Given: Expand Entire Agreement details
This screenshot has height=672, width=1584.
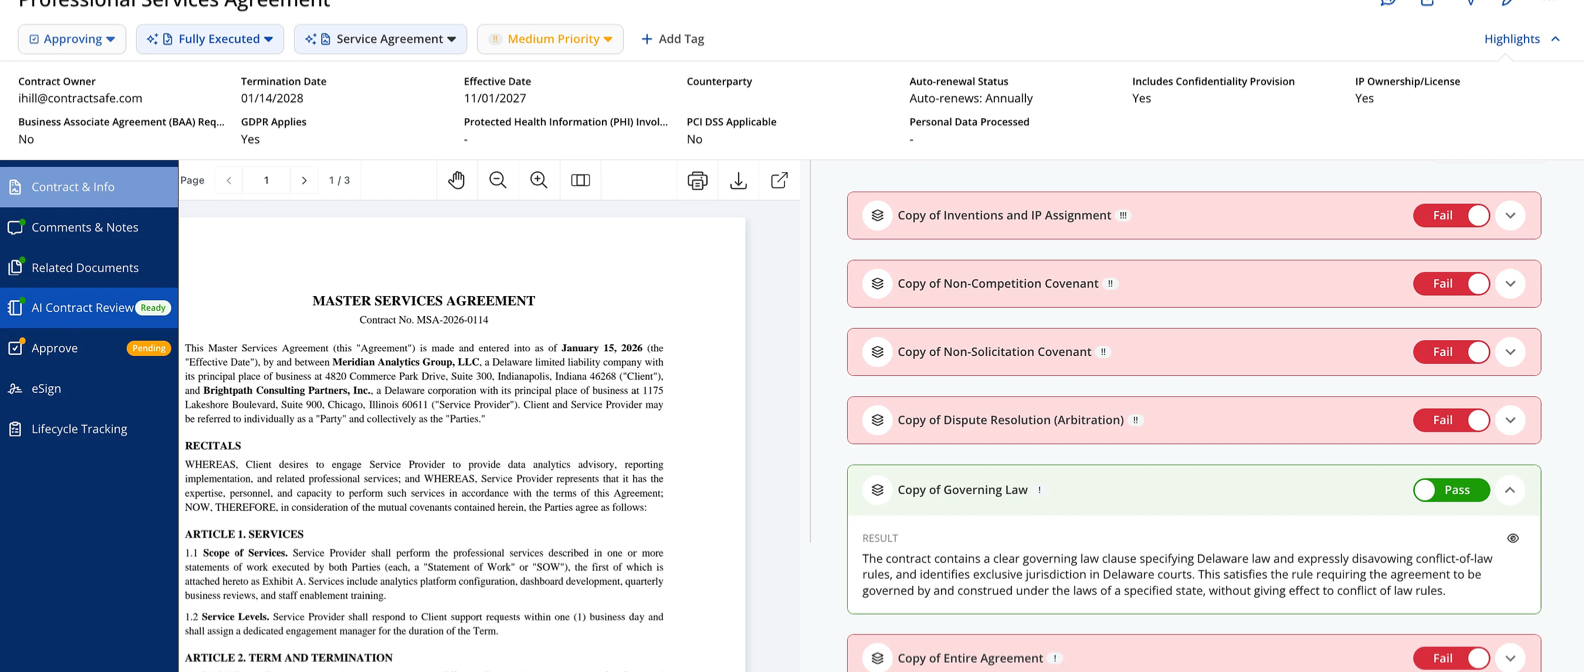Looking at the screenshot, I should pos(1511,658).
